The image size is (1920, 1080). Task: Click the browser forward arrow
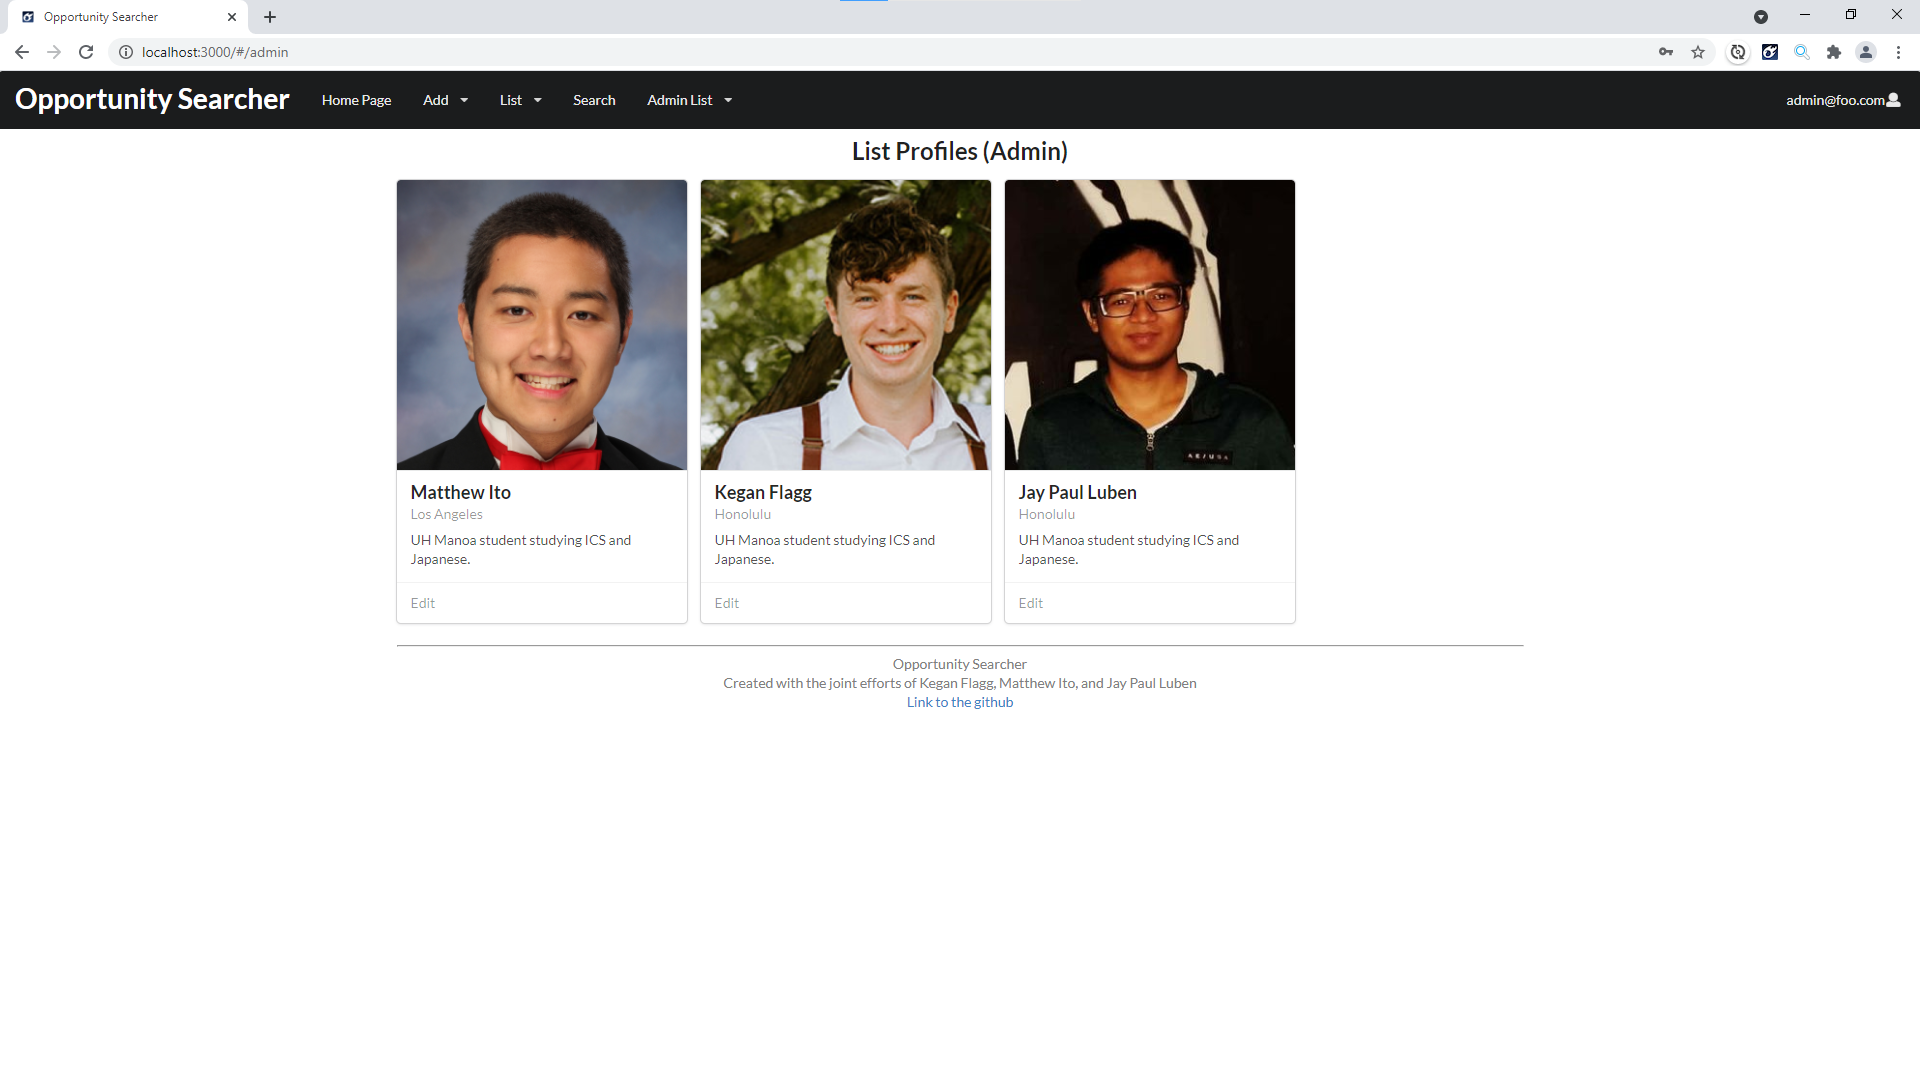(x=54, y=52)
